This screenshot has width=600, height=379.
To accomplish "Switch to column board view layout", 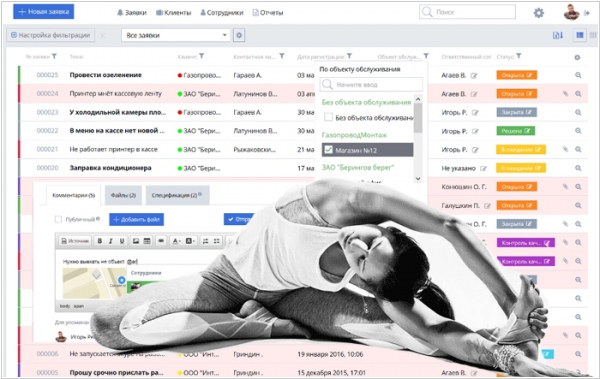I will click(x=593, y=35).
